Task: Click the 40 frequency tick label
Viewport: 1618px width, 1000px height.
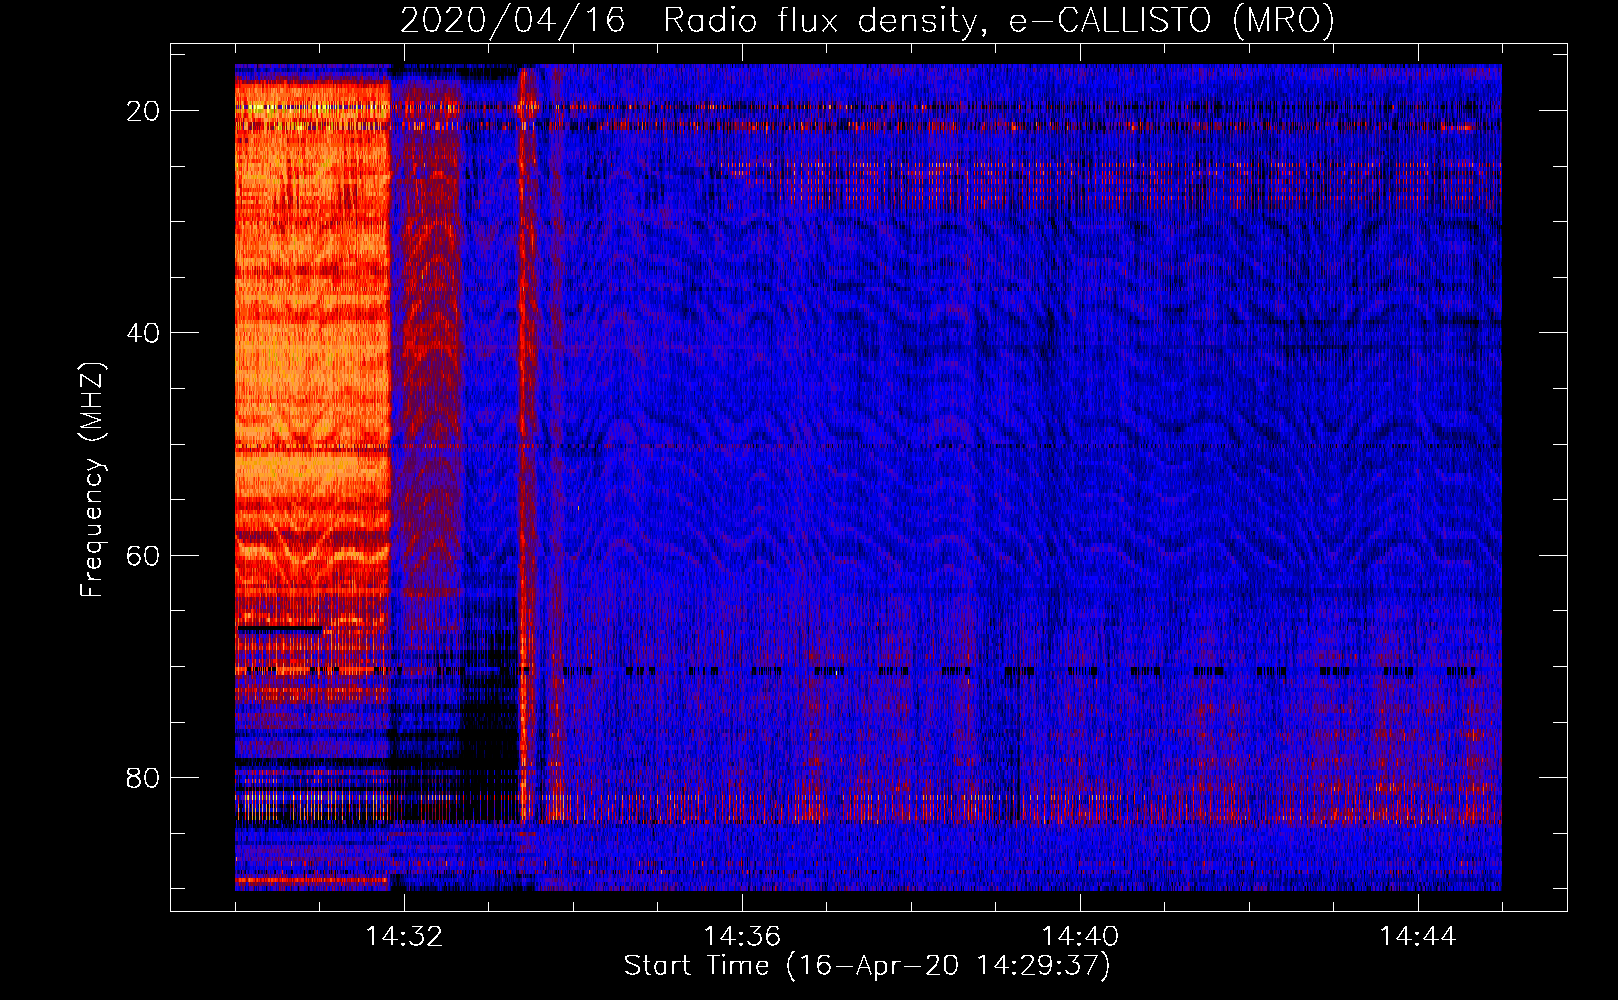Action: pyautogui.click(x=144, y=333)
